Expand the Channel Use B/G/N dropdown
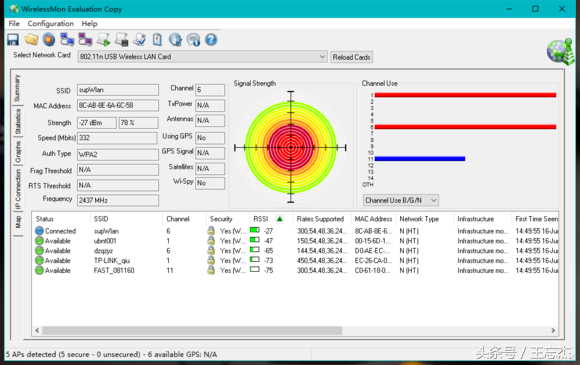This screenshot has height=365, width=580. click(401, 200)
